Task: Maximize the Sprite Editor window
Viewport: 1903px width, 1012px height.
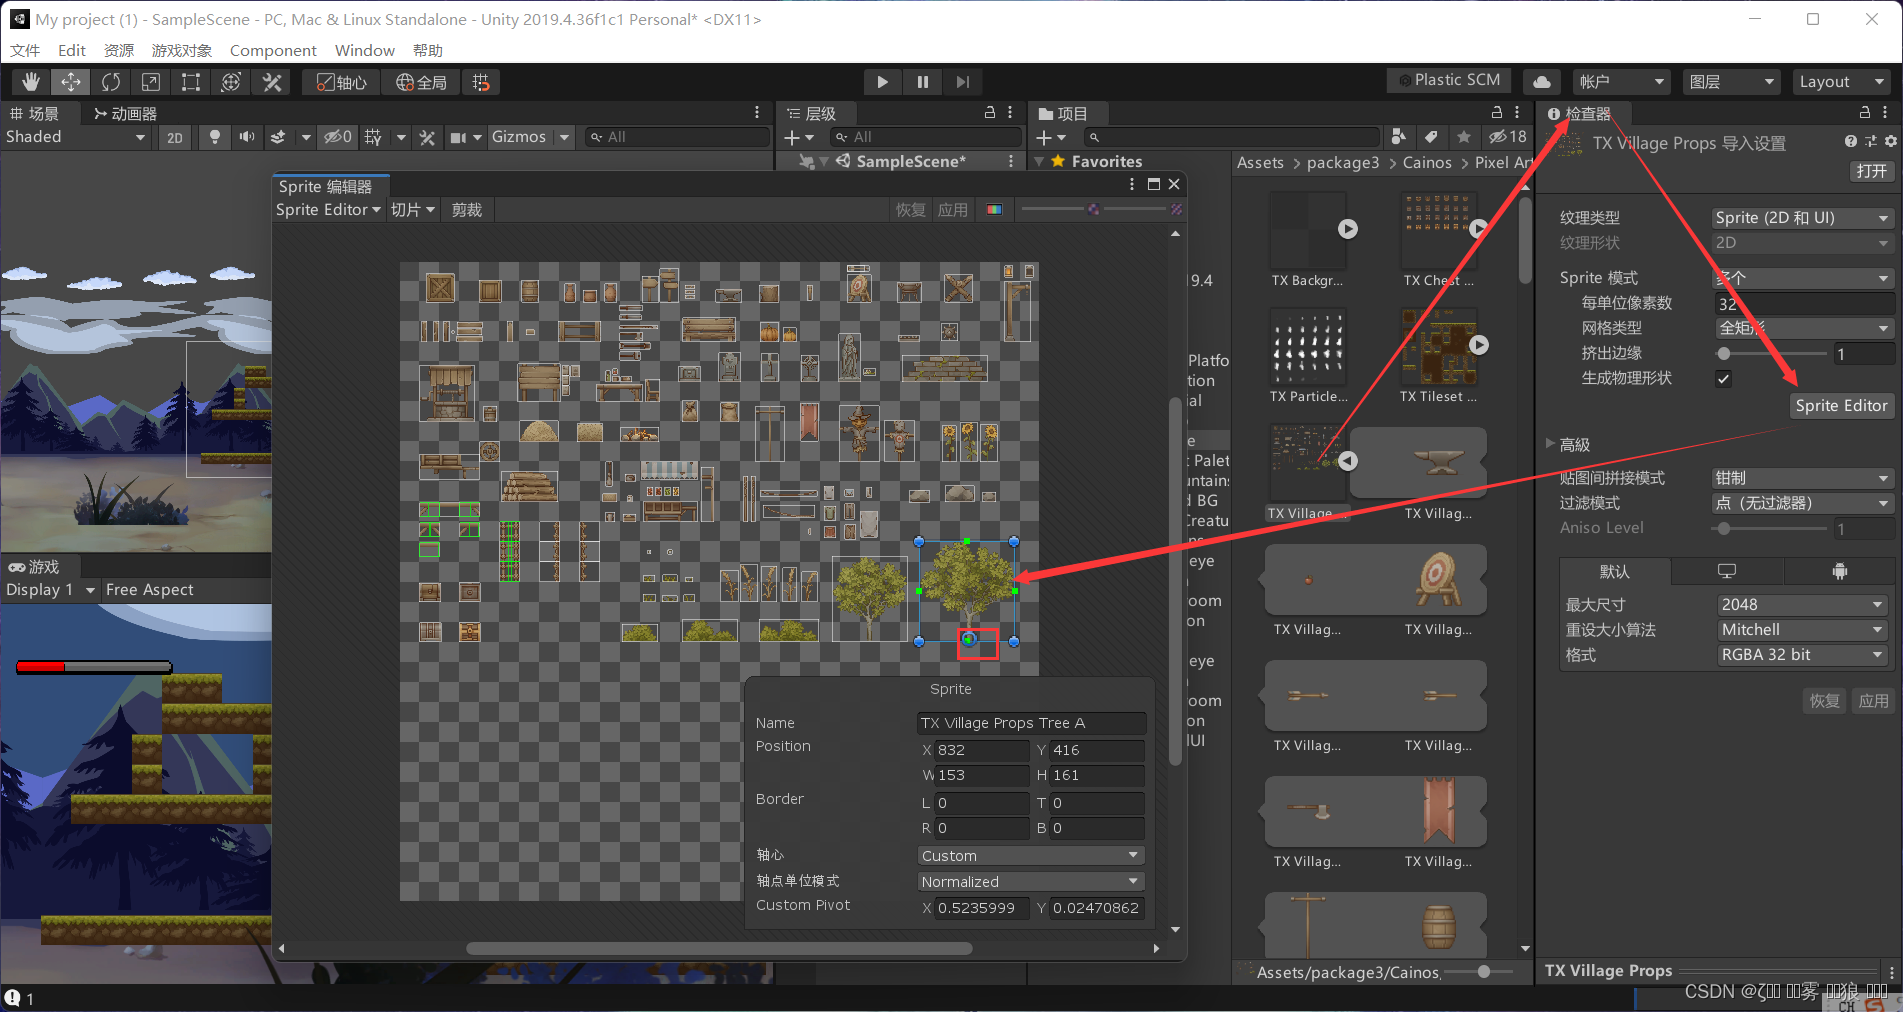Action: click(1154, 185)
